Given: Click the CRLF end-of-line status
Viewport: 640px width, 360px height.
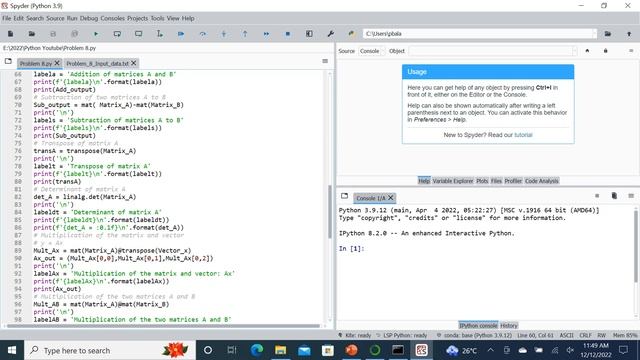Looking at the screenshot, I should point(585,335).
